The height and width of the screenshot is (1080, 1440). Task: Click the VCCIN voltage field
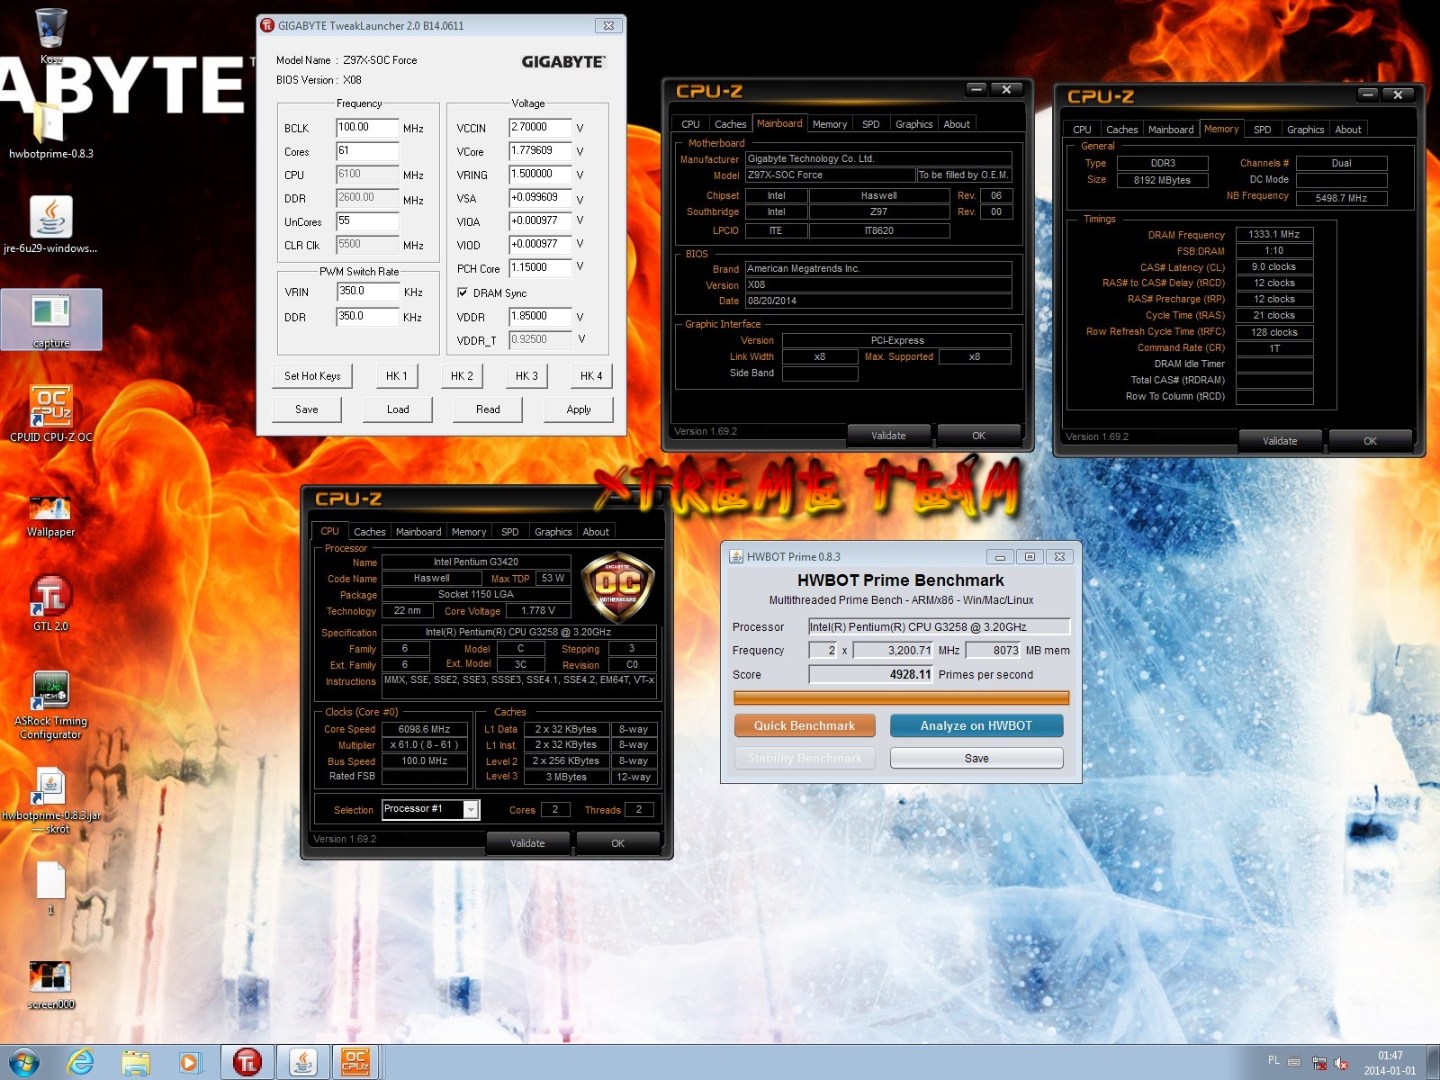[x=540, y=128]
